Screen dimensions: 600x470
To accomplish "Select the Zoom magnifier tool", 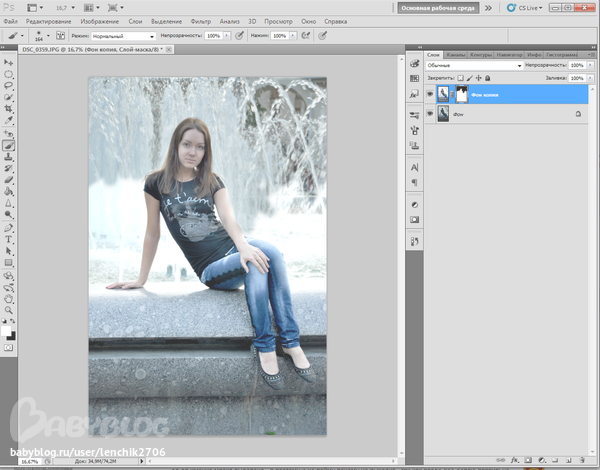I will point(9,308).
